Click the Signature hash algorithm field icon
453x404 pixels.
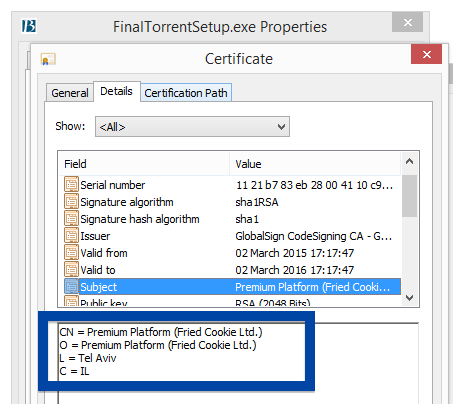(x=71, y=219)
